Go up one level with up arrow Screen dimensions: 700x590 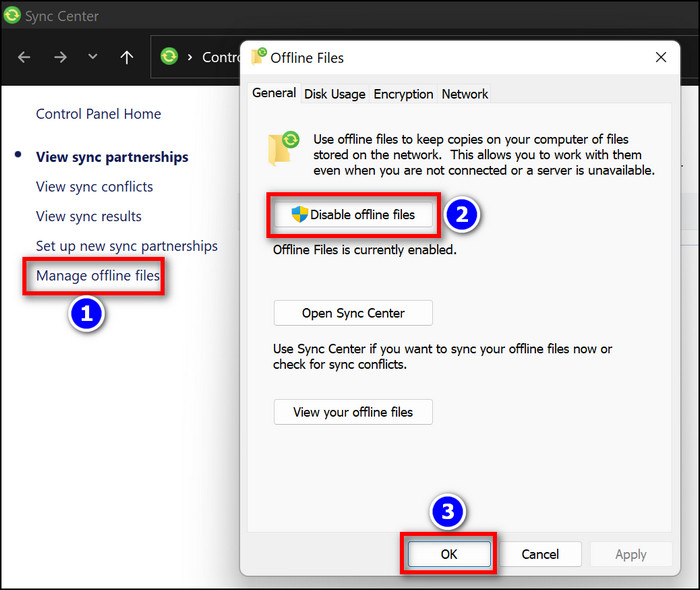(x=127, y=57)
